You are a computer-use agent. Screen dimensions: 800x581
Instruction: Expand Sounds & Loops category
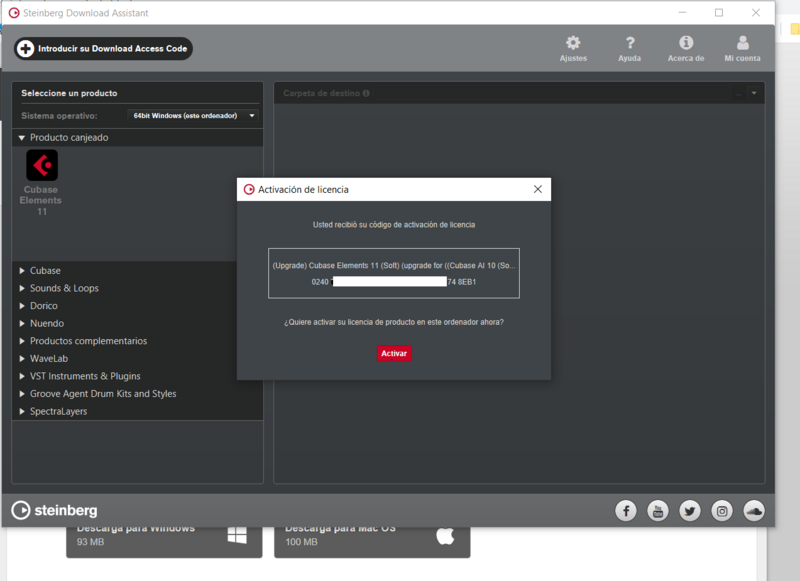point(22,288)
